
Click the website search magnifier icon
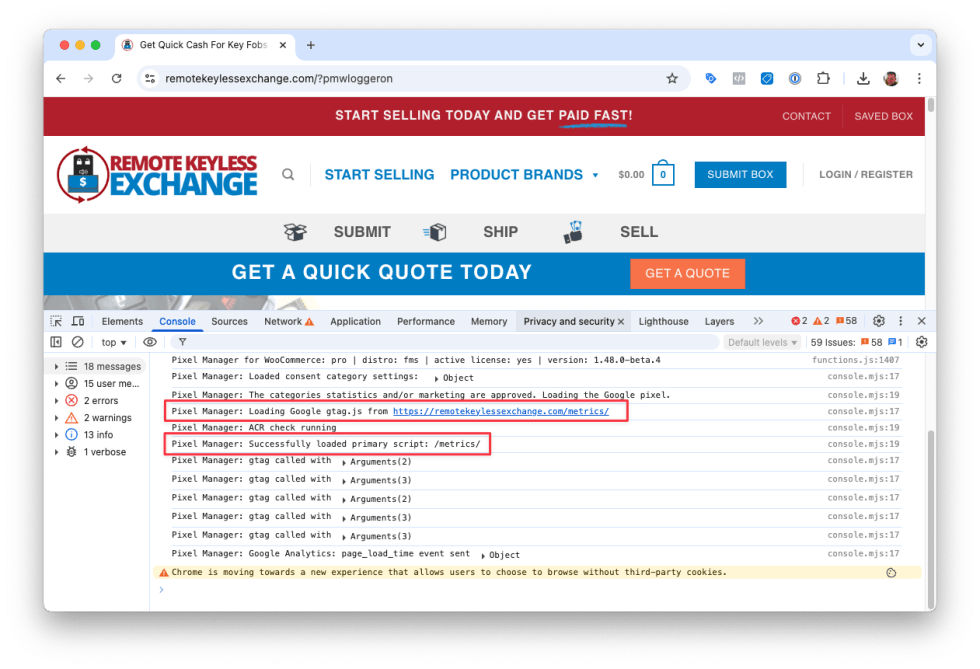[288, 174]
